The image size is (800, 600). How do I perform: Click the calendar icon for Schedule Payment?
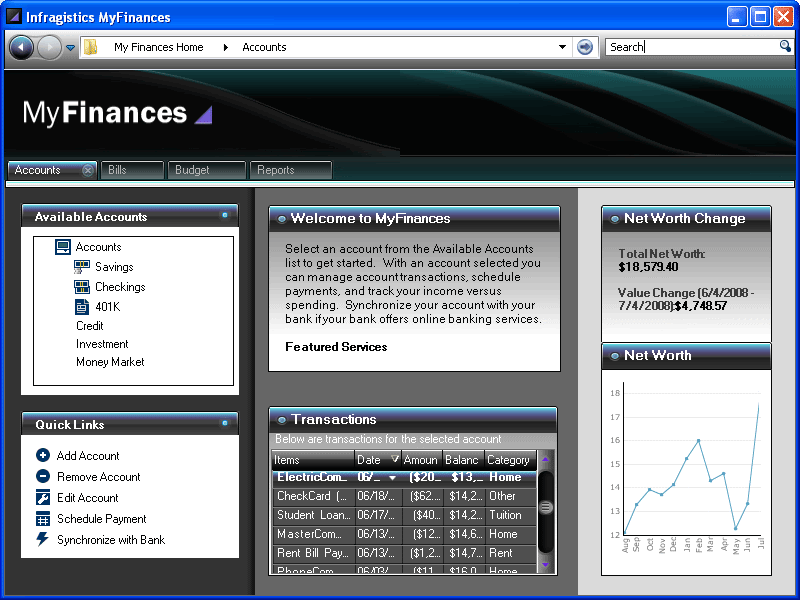[43, 519]
